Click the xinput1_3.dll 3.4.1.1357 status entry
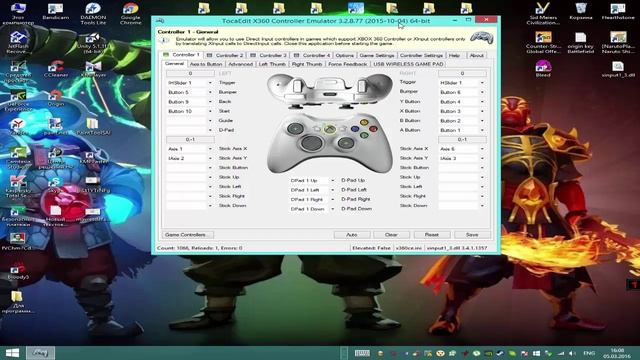Image resolution: width=640 pixels, height=360 pixels. 457,248
